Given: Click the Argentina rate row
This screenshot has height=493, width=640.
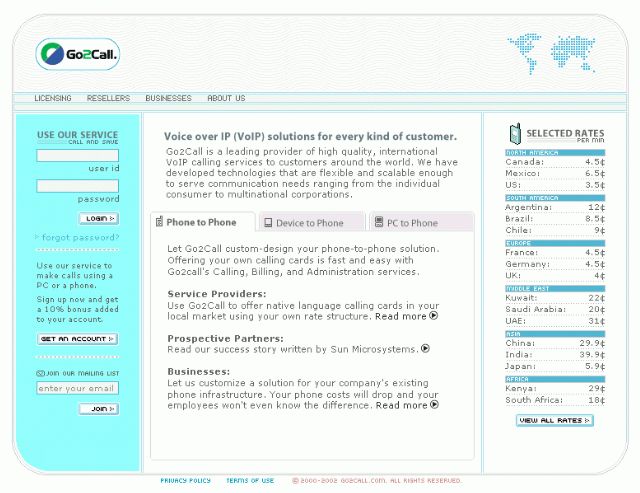Looking at the screenshot, I should [x=555, y=207].
